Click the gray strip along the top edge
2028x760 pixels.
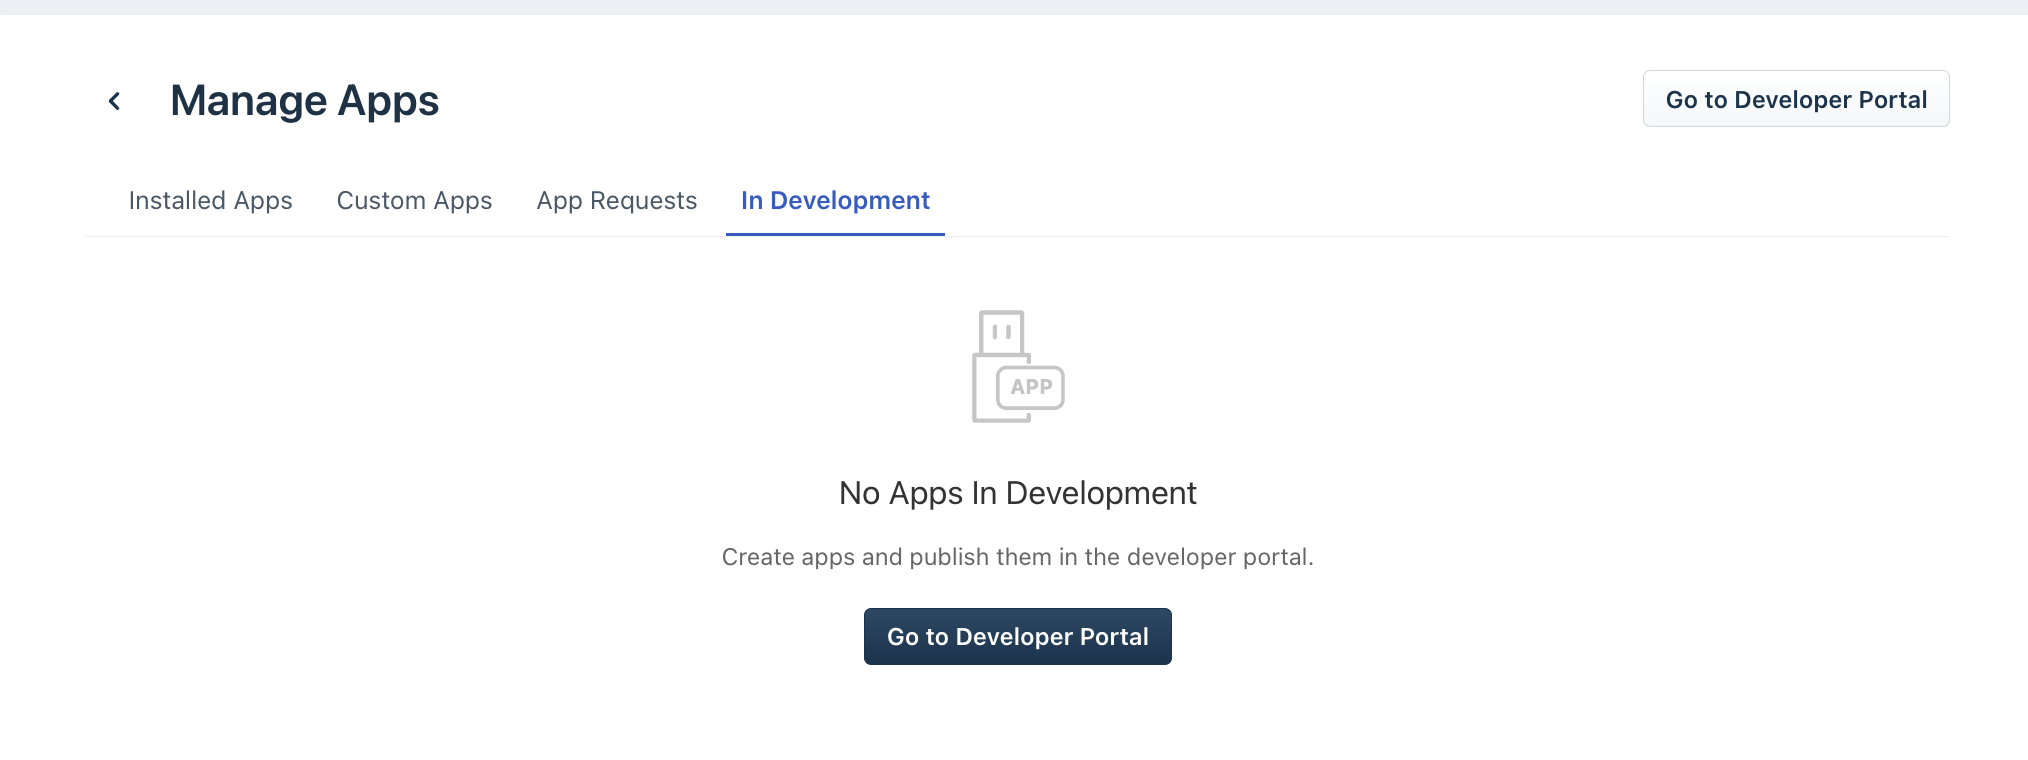pyautogui.click(x=1014, y=7)
